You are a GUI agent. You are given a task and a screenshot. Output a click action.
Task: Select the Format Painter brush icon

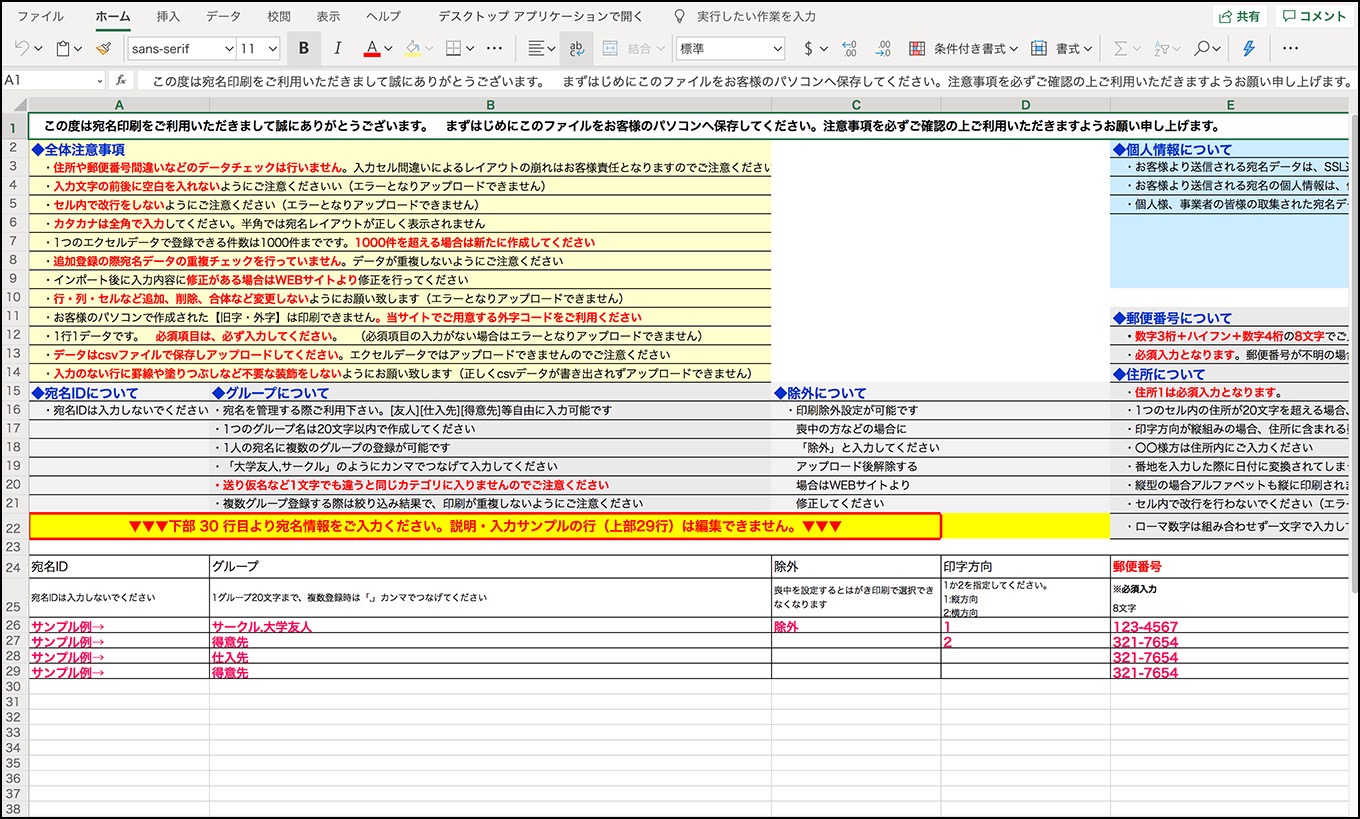(x=103, y=48)
